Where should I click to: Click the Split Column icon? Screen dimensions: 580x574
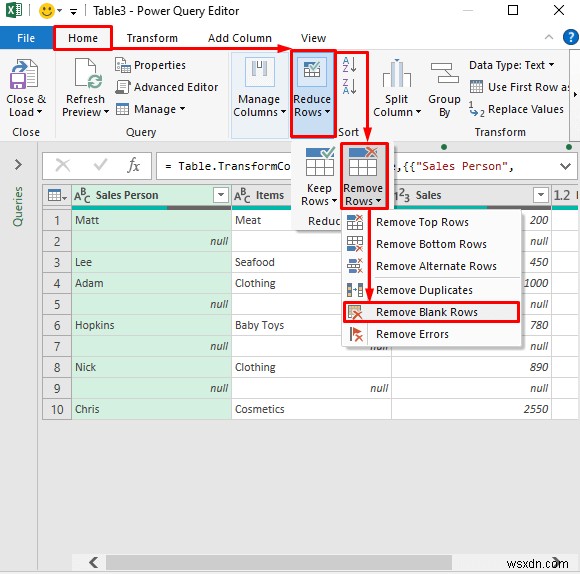pos(397,73)
